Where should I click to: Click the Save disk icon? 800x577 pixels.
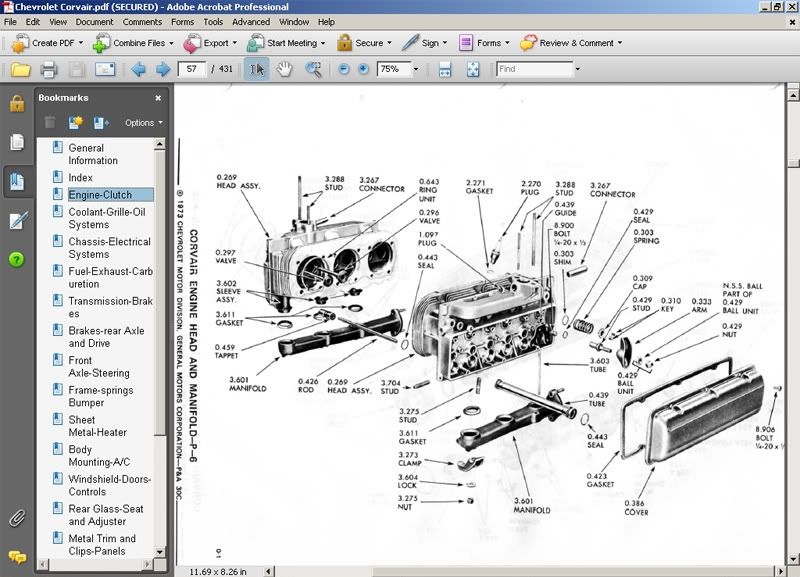point(77,69)
